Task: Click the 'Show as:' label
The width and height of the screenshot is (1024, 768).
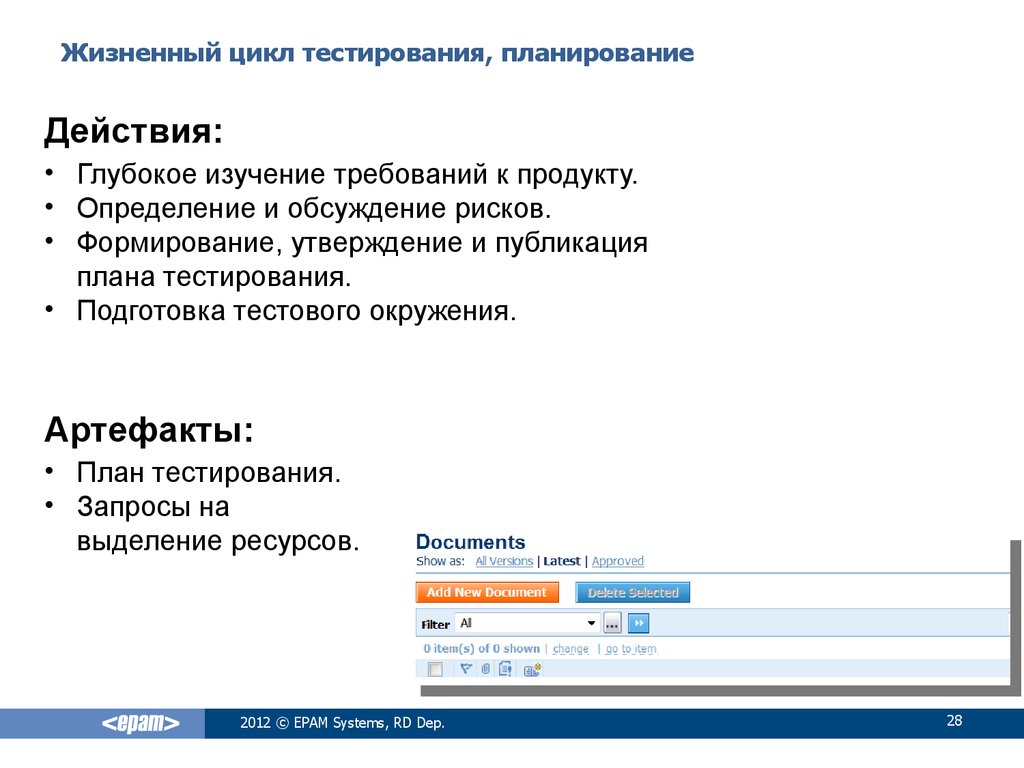Action: pyautogui.click(x=440, y=561)
